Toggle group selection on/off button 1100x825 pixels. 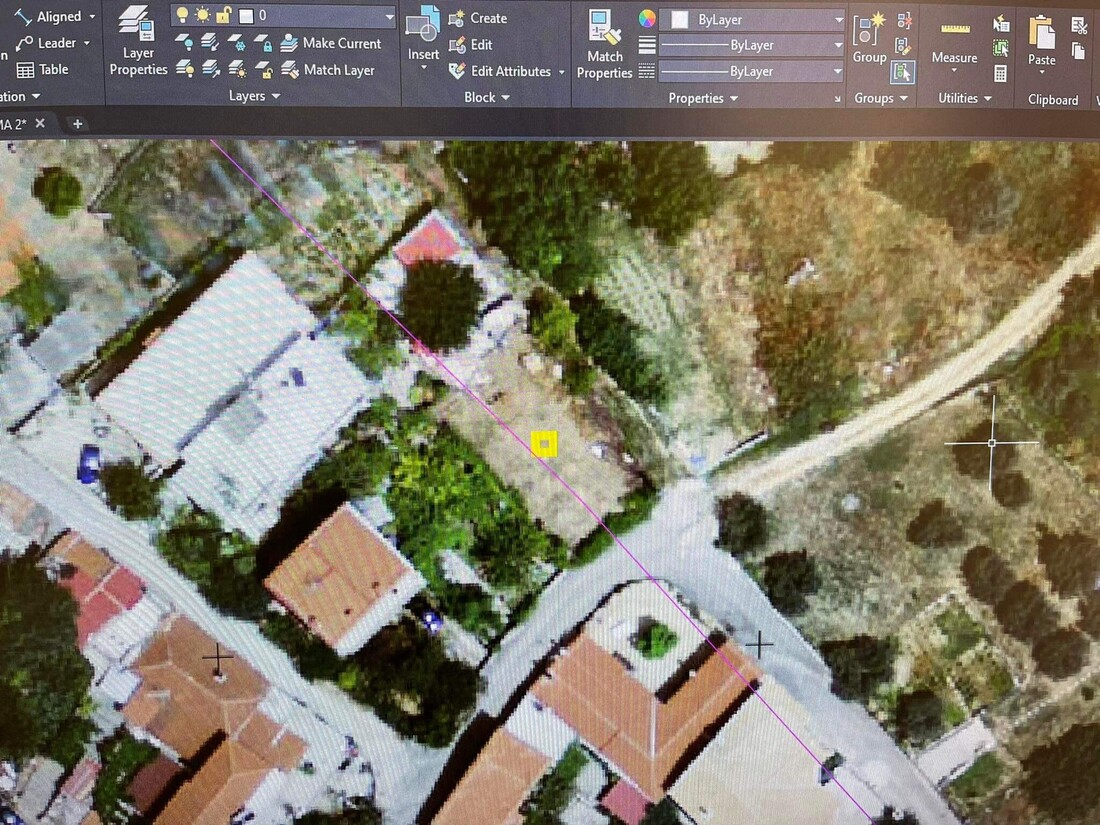pos(903,71)
